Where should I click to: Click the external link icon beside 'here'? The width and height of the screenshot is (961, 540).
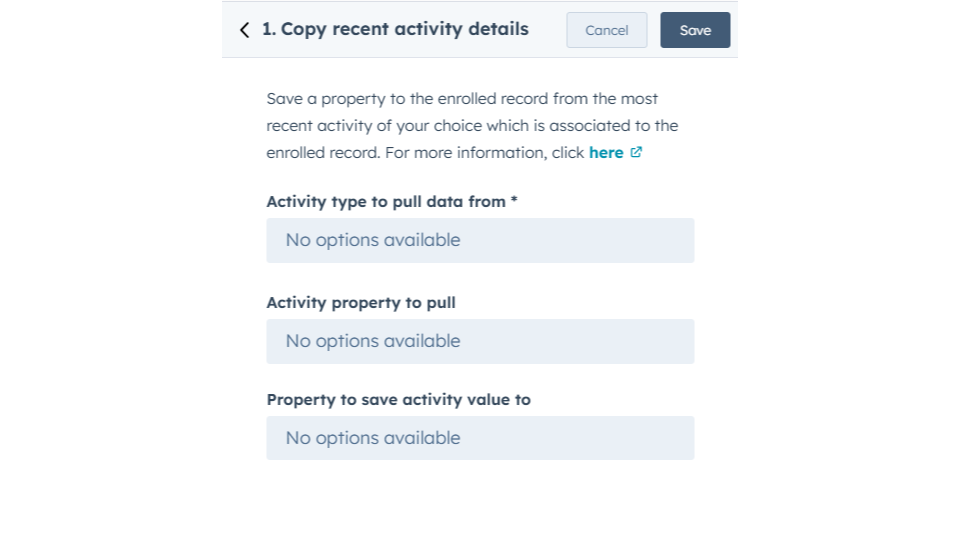coord(636,153)
